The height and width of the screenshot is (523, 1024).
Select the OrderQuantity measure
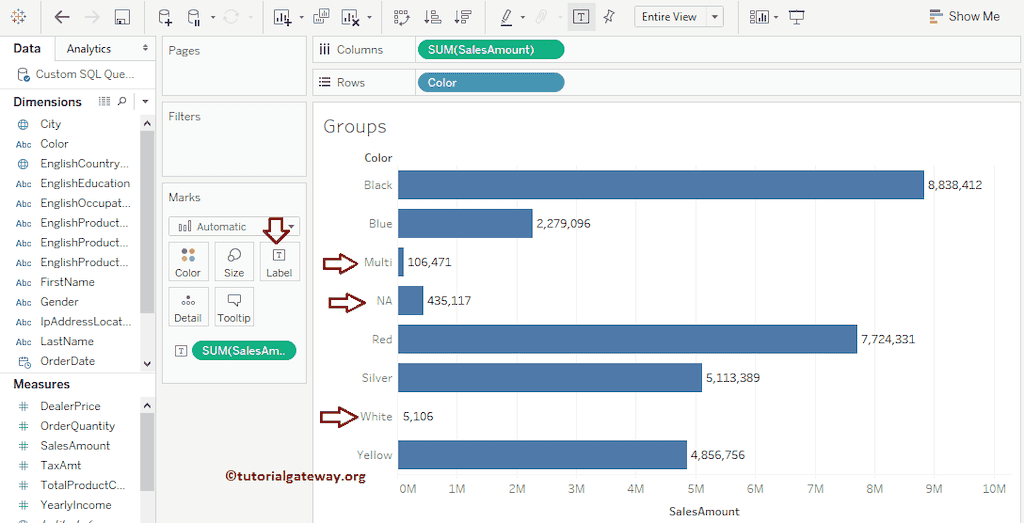pyautogui.click(x=77, y=426)
